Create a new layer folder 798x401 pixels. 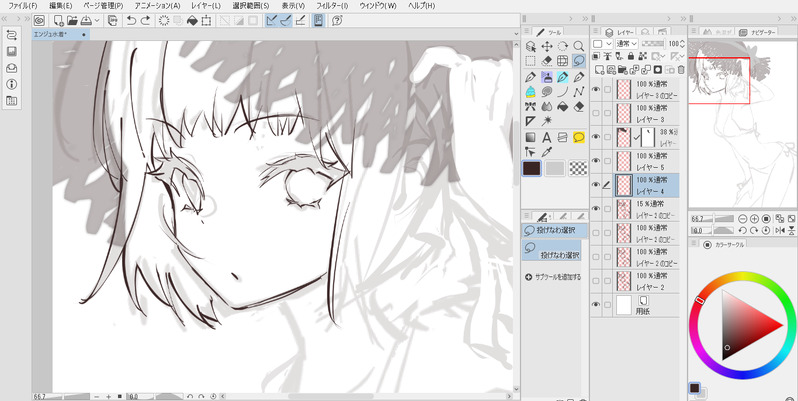click(x=622, y=70)
